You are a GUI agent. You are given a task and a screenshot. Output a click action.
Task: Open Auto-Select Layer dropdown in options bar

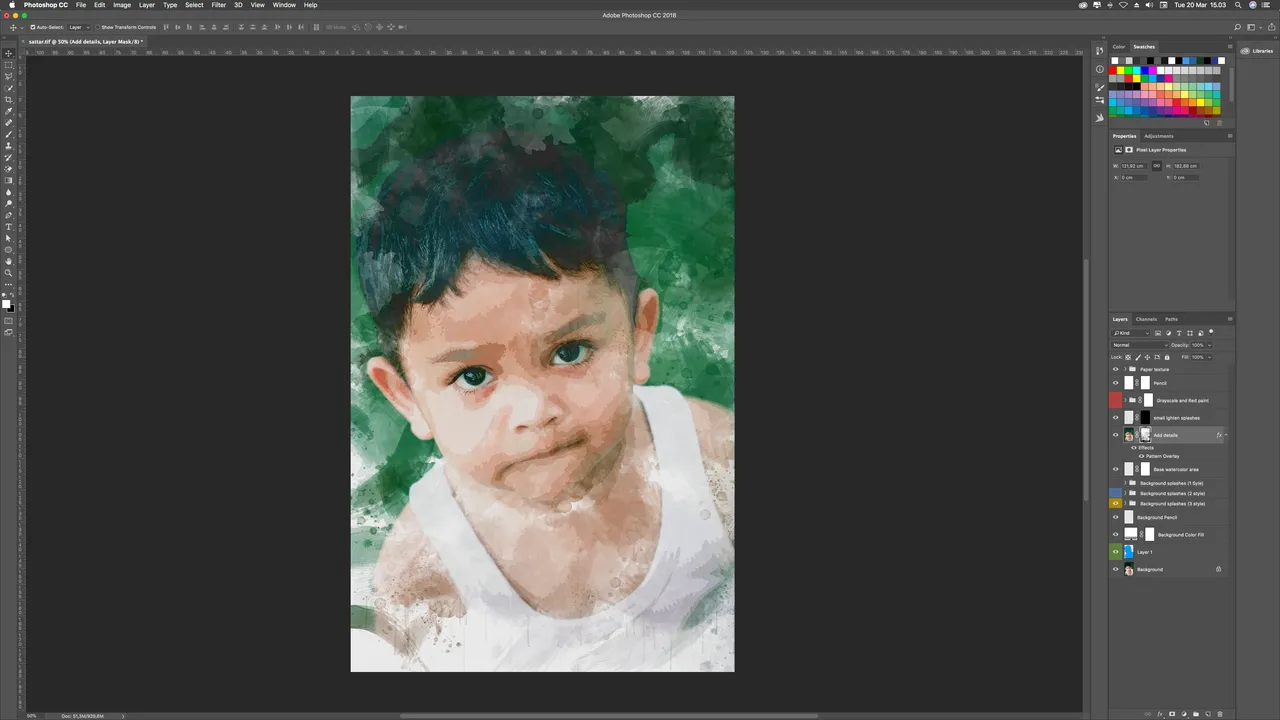pos(78,27)
